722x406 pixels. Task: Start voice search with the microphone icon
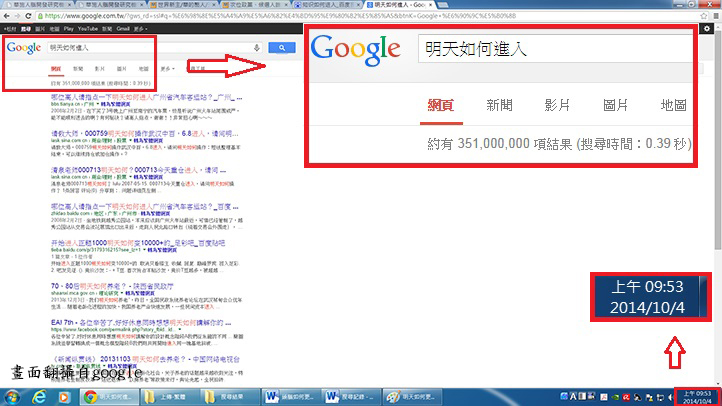click(x=256, y=47)
